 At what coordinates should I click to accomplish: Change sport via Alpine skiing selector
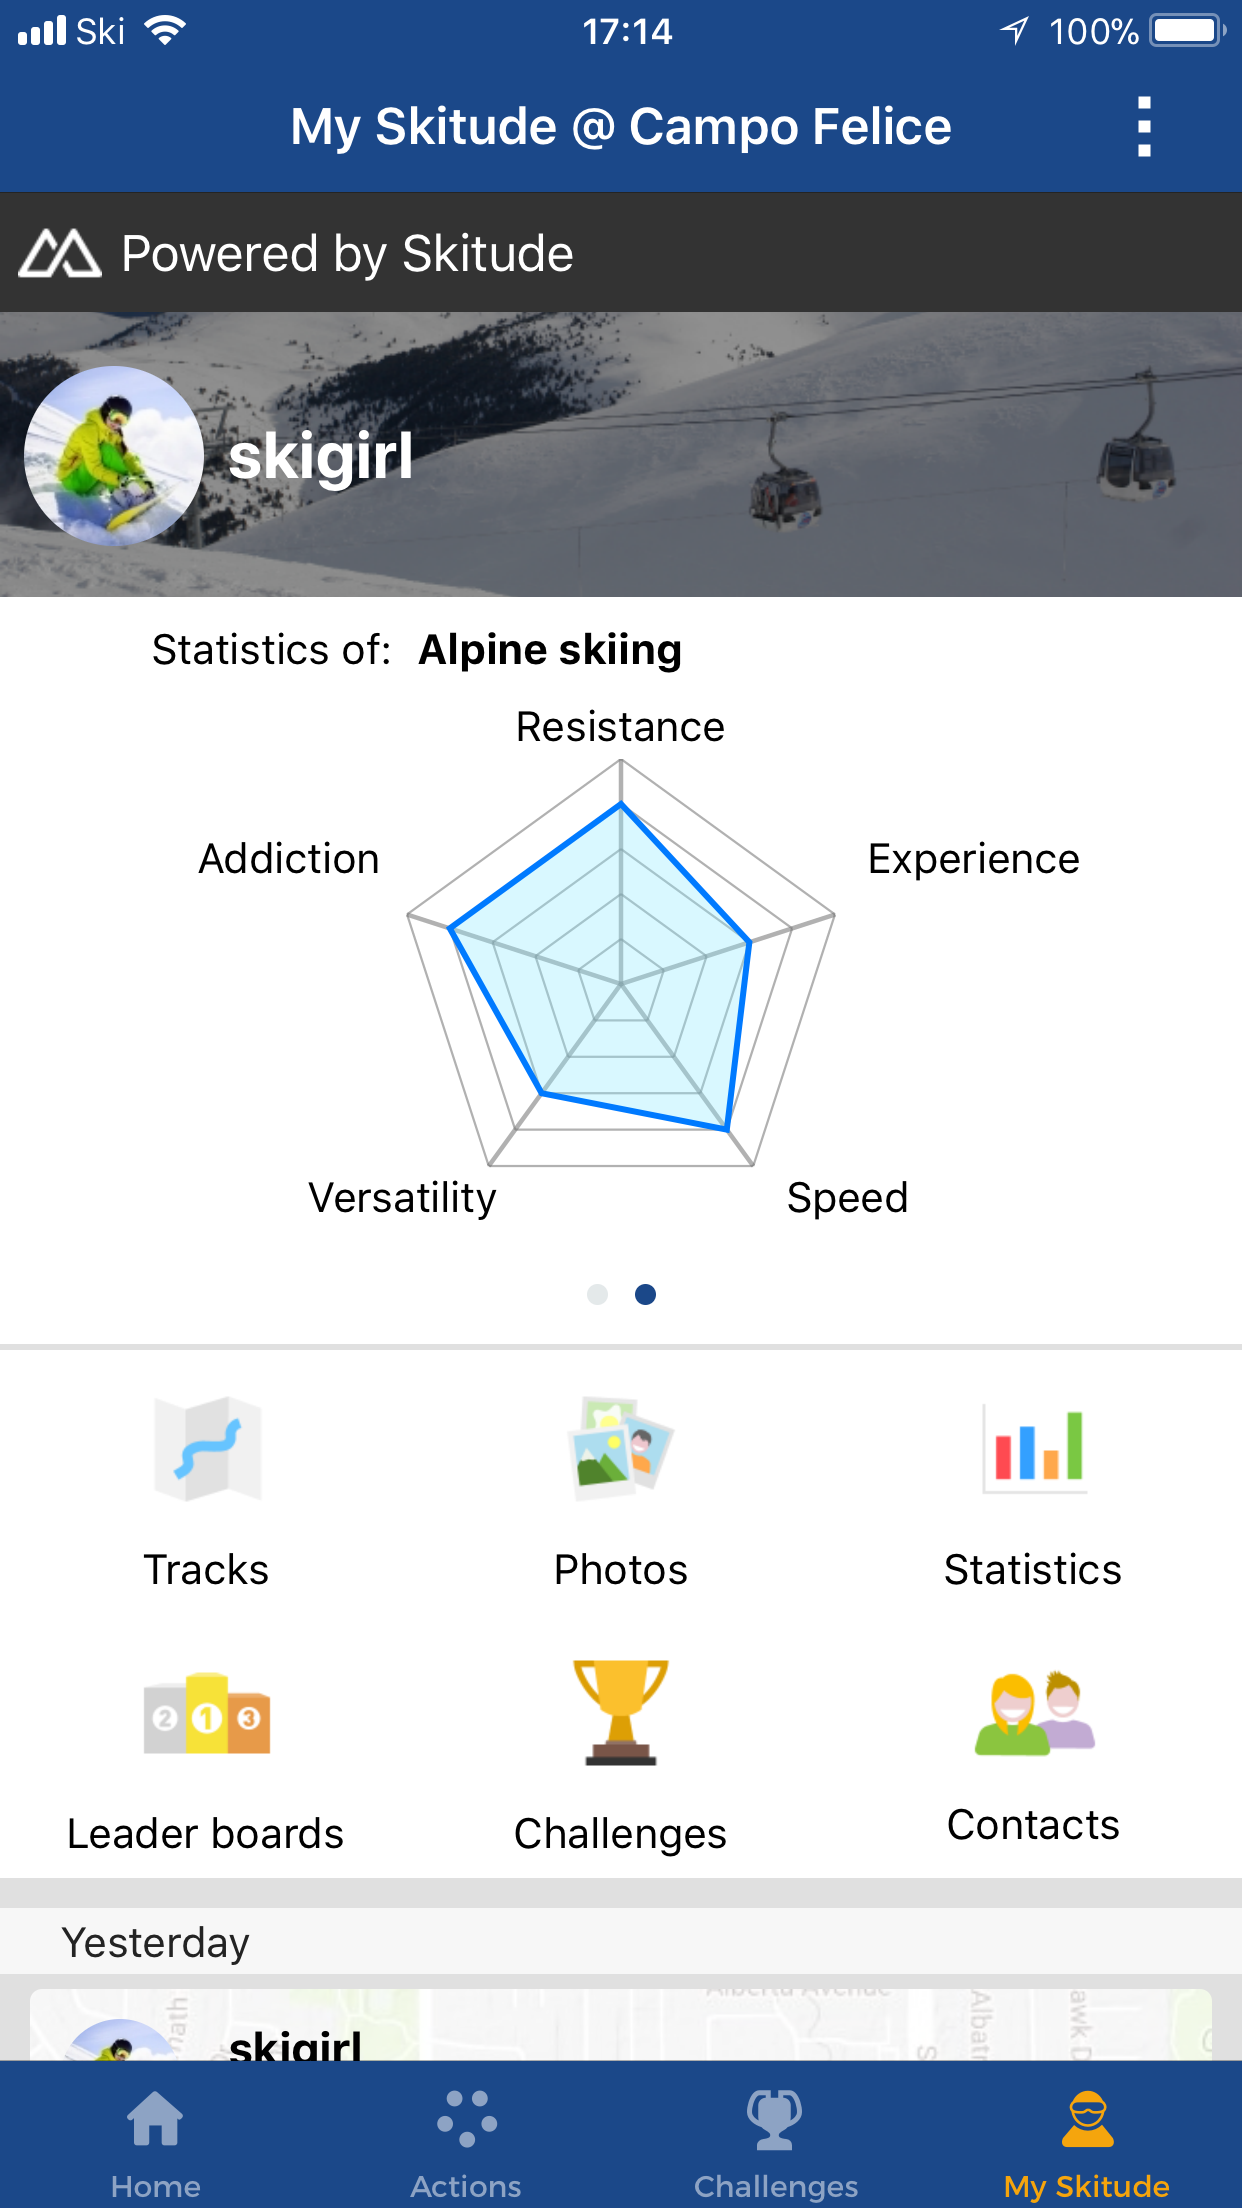point(550,650)
